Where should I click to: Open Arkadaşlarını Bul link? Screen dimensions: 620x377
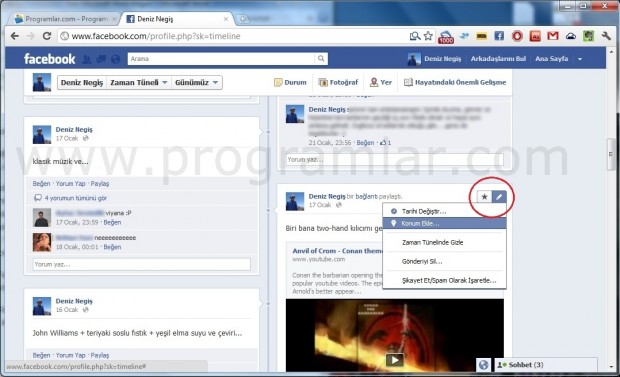pyautogui.click(x=498, y=59)
